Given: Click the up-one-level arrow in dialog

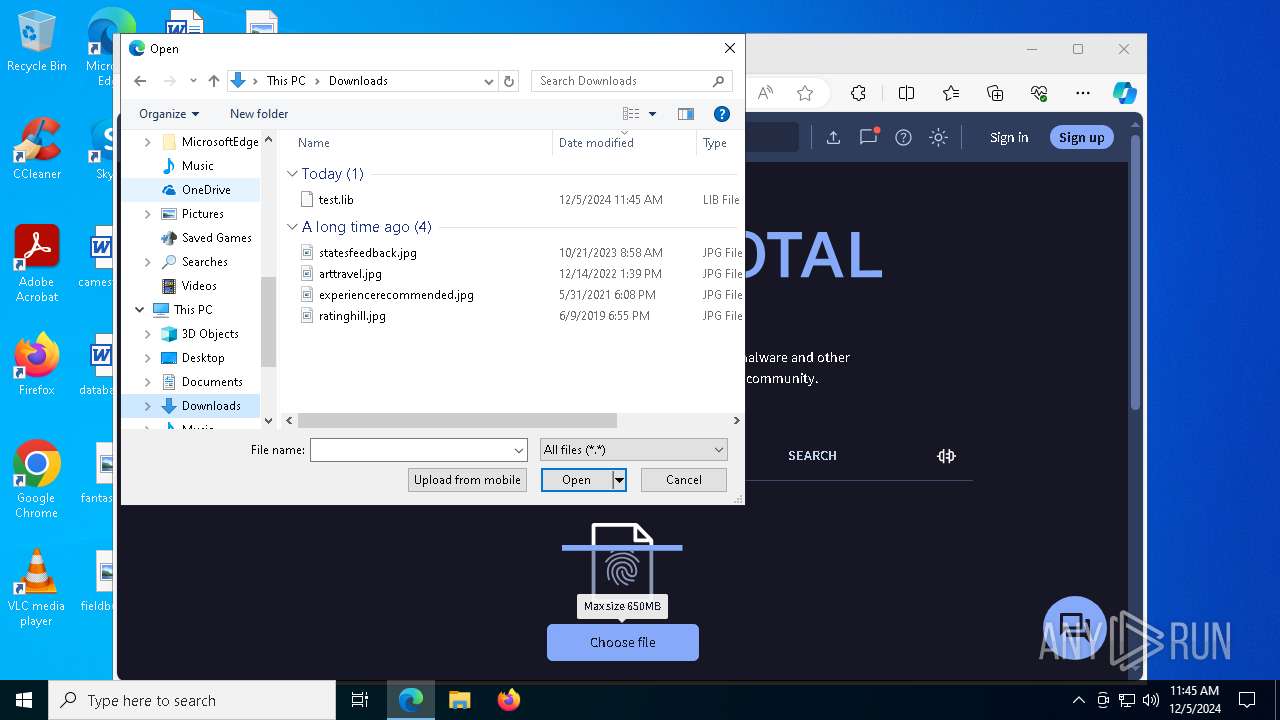Looking at the screenshot, I should point(214,81).
